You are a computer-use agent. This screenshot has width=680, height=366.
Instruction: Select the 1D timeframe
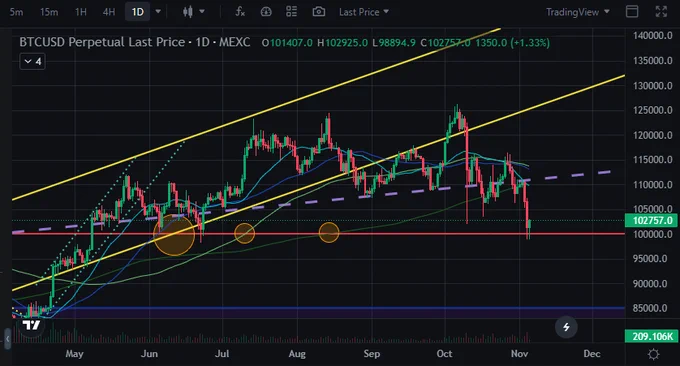[137, 12]
